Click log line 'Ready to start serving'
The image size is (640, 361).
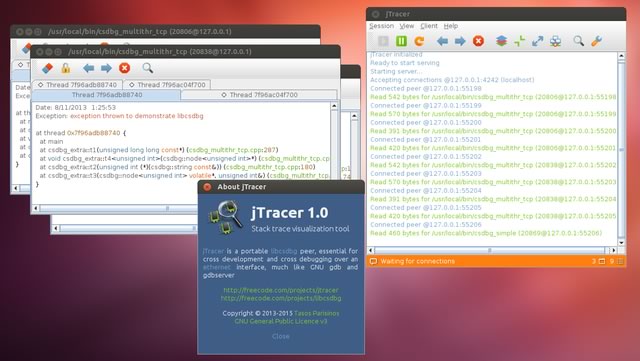click(404, 62)
